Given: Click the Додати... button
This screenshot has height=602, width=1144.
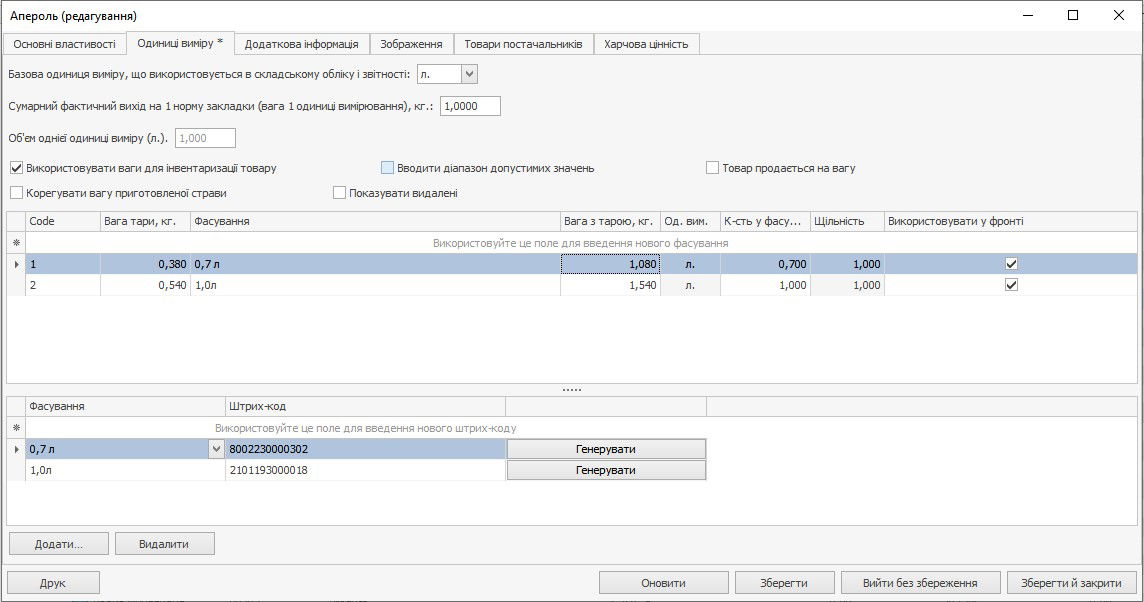Looking at the screenshot, I should (x=58, y=544).
